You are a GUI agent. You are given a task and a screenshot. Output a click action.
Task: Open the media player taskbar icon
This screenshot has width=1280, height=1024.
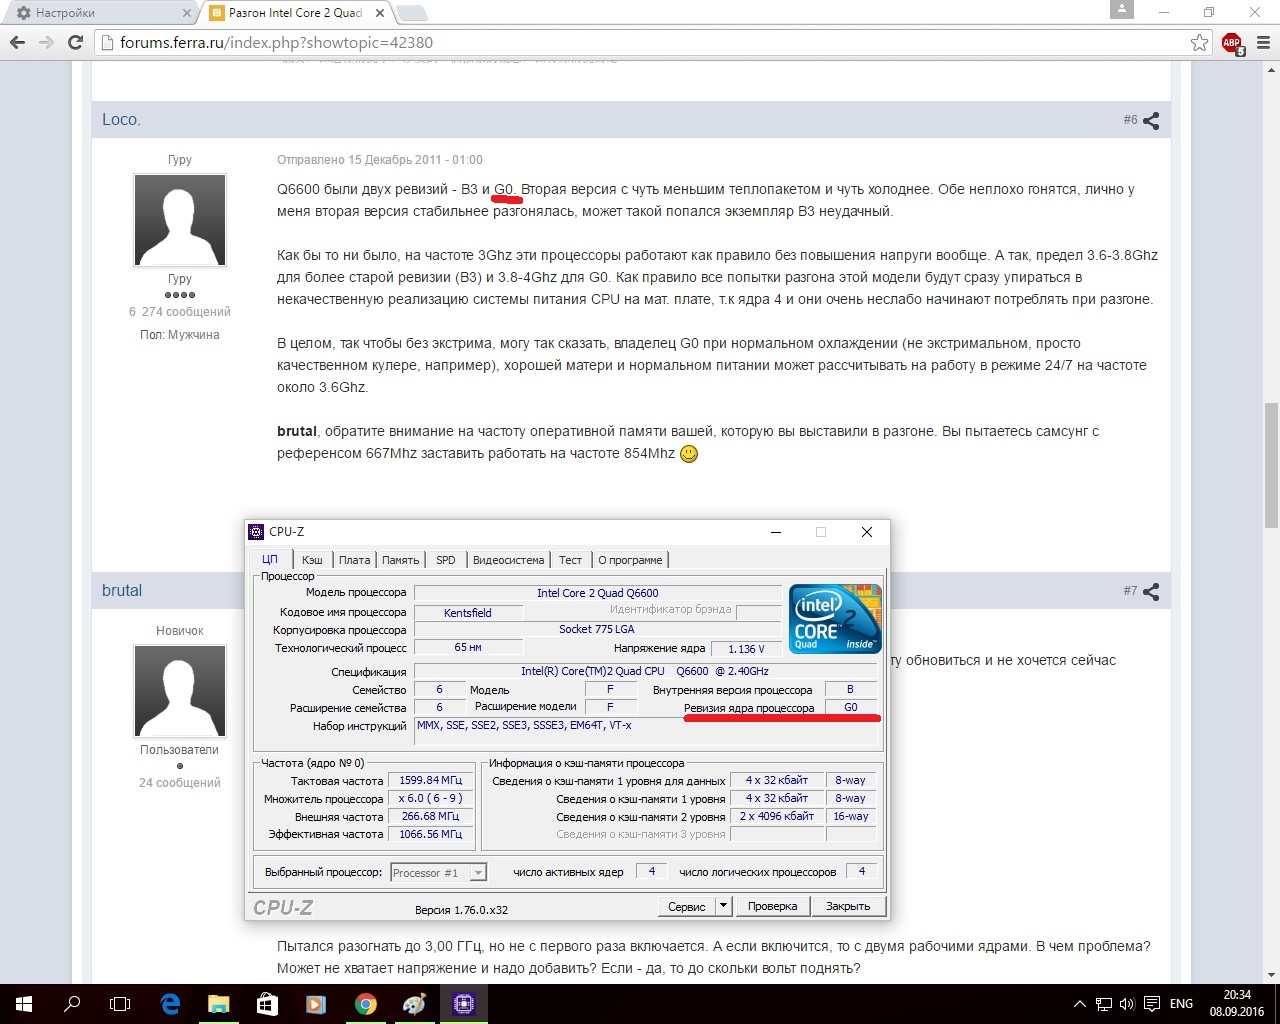point(316,1004)
